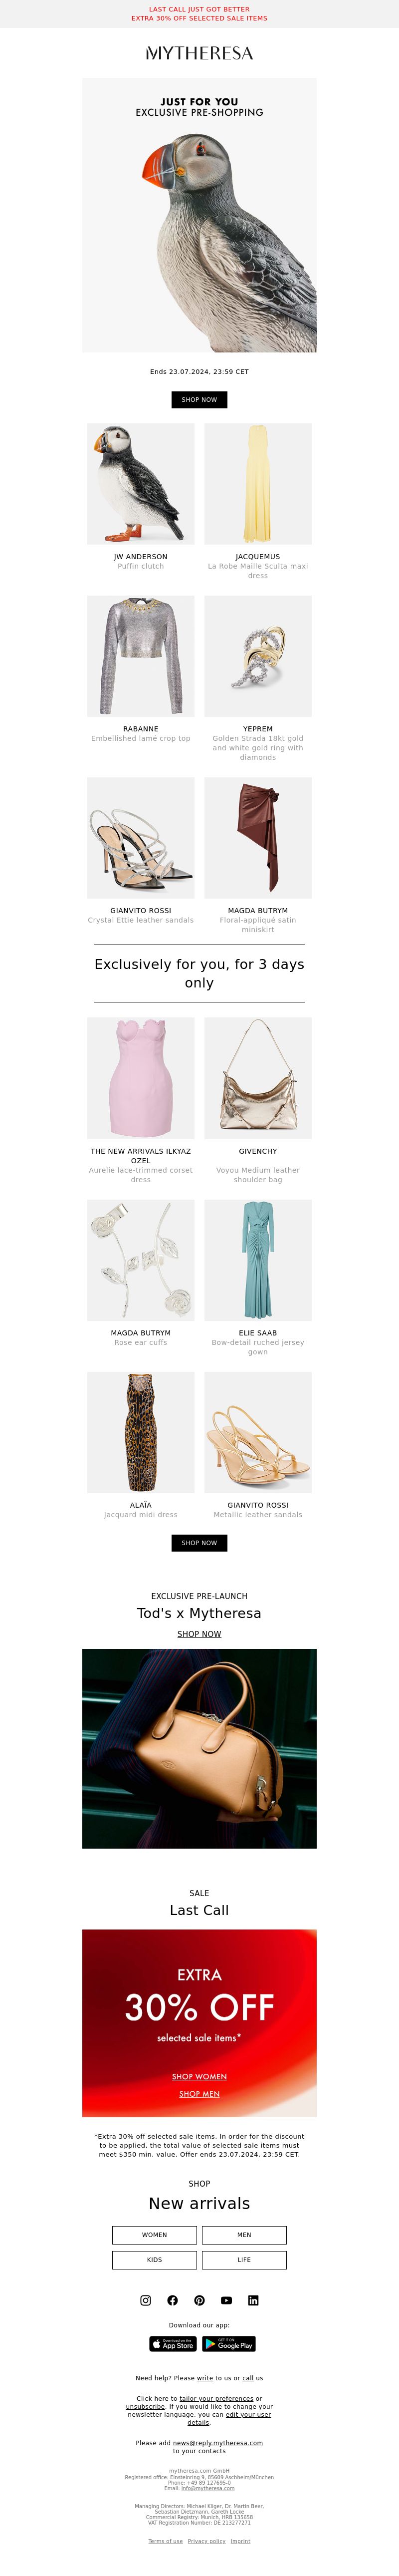Screen dimensions: 399x2576
Task: Open the YouTube social icon
Action: [227, 2300]
